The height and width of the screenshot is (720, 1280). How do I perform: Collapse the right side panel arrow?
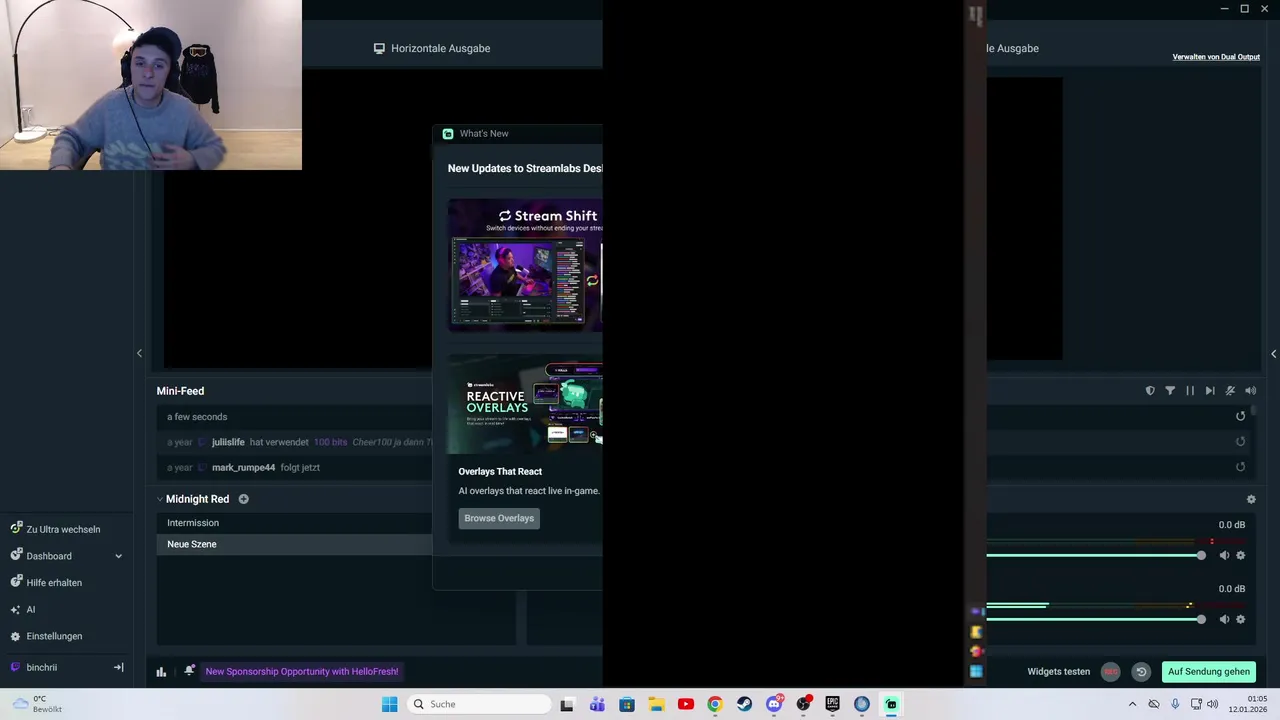pyautogui.click(x=1273, y=353)
